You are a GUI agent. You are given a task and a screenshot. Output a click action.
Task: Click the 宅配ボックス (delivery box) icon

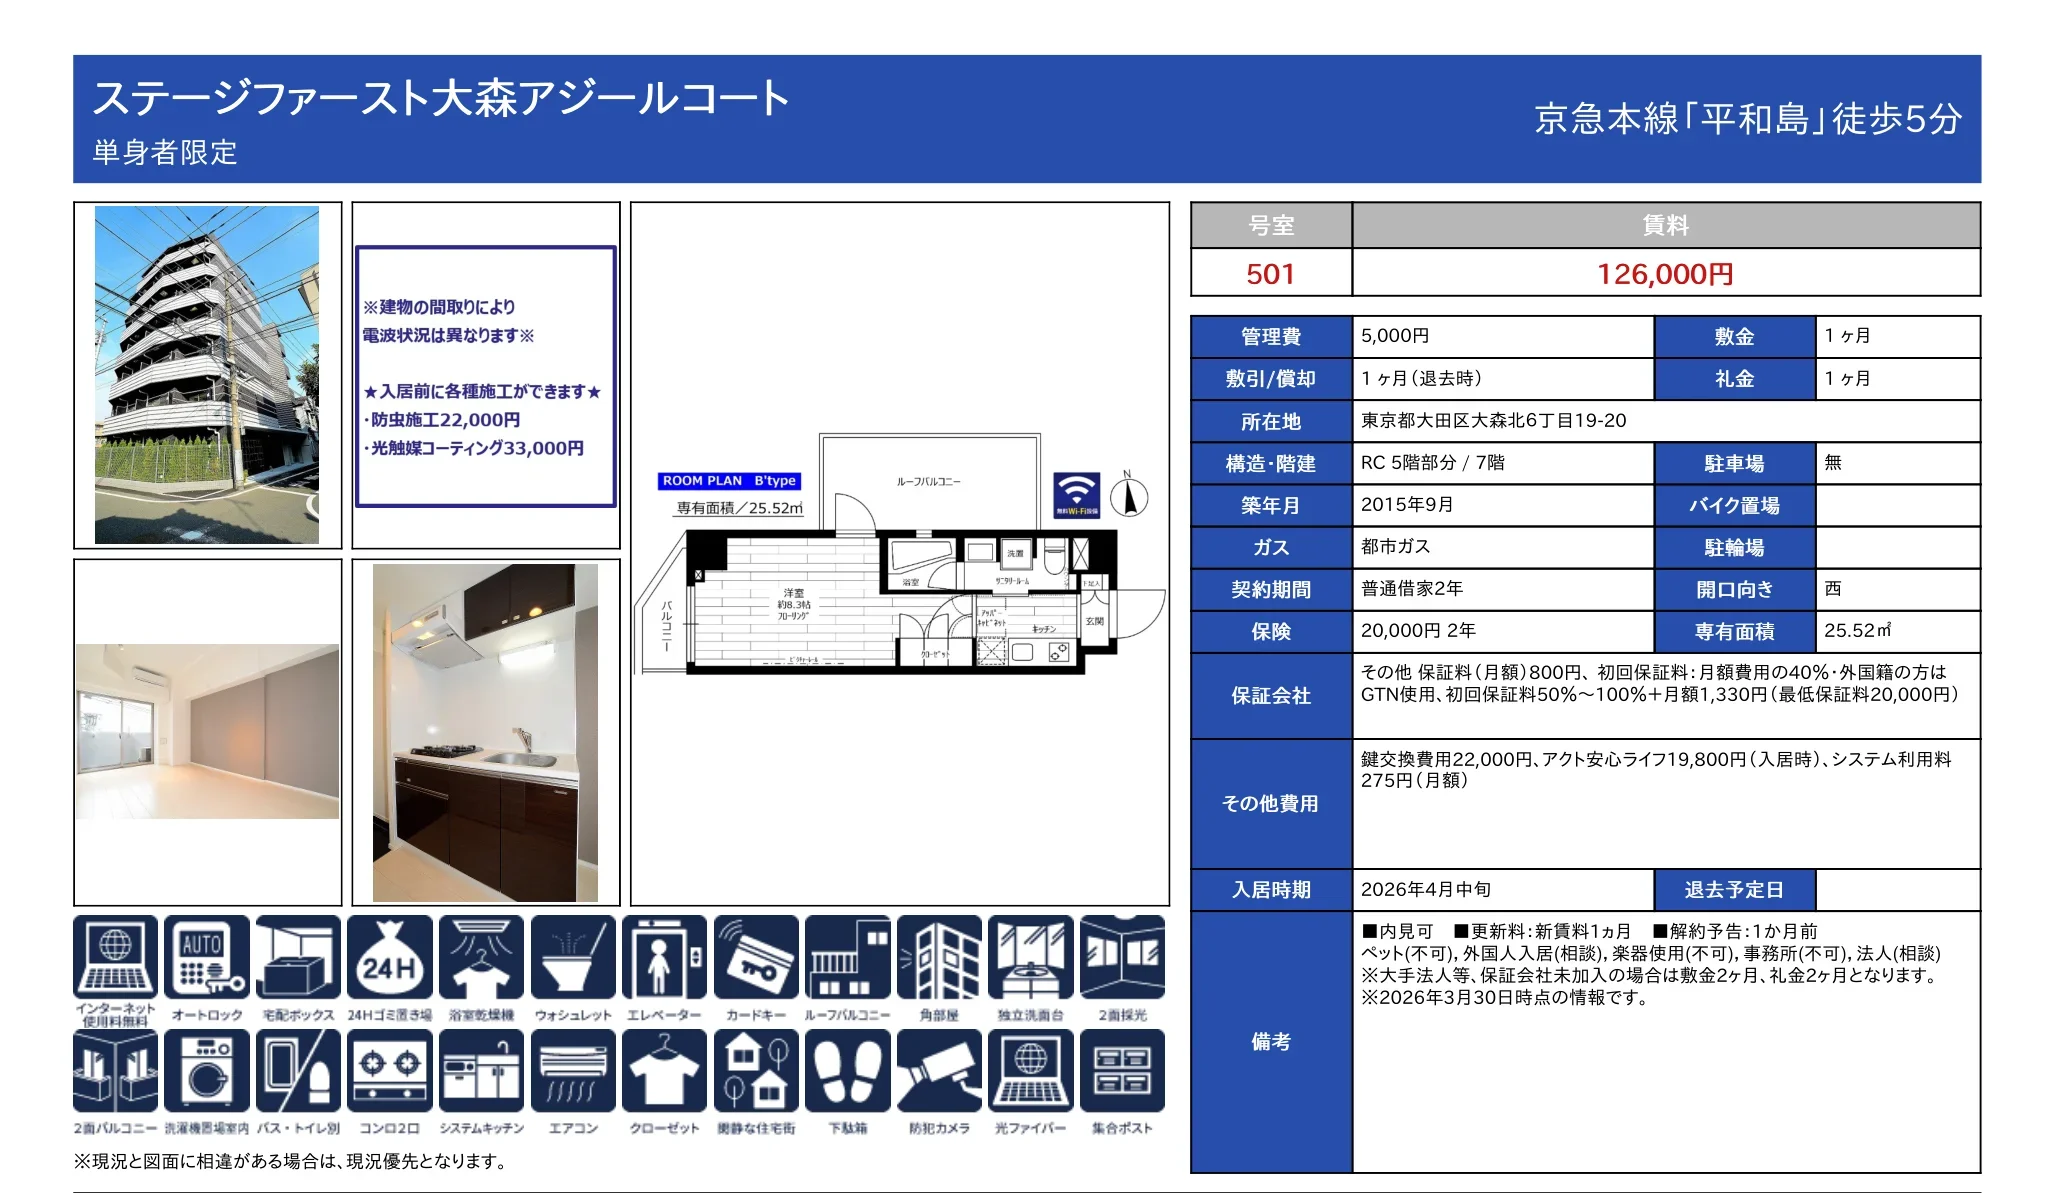coord(298,965)
